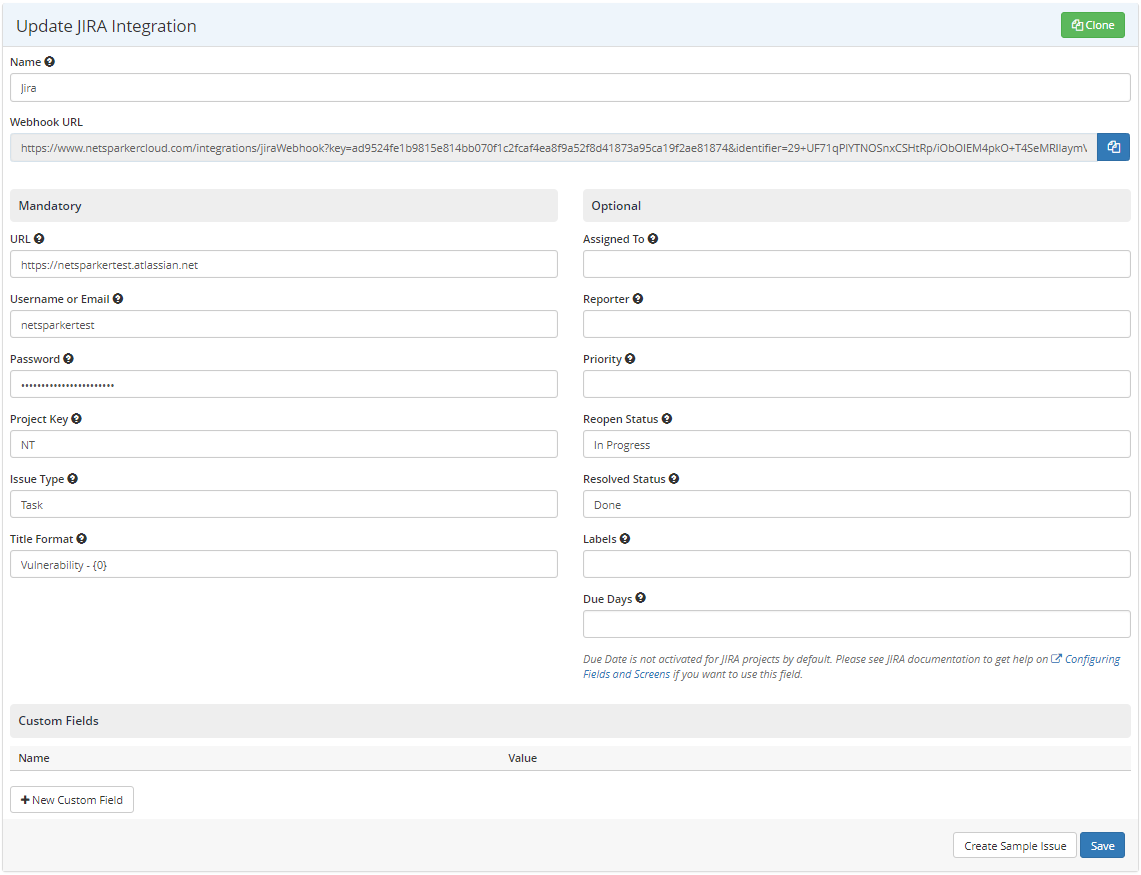Focus the Reopen Status field
Image resolution: width=1141 pixels, height=875 pixels.
coord(856,444)
